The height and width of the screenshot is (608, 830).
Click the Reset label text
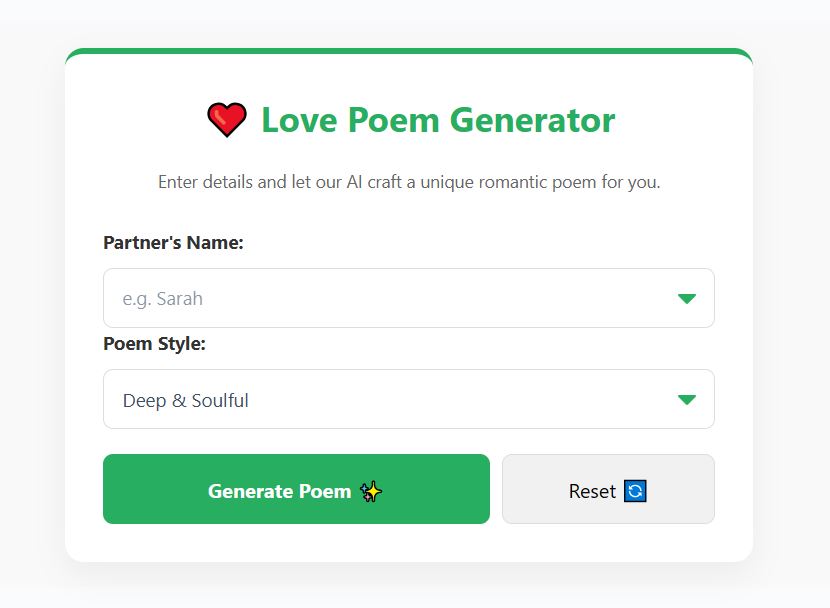593,490
